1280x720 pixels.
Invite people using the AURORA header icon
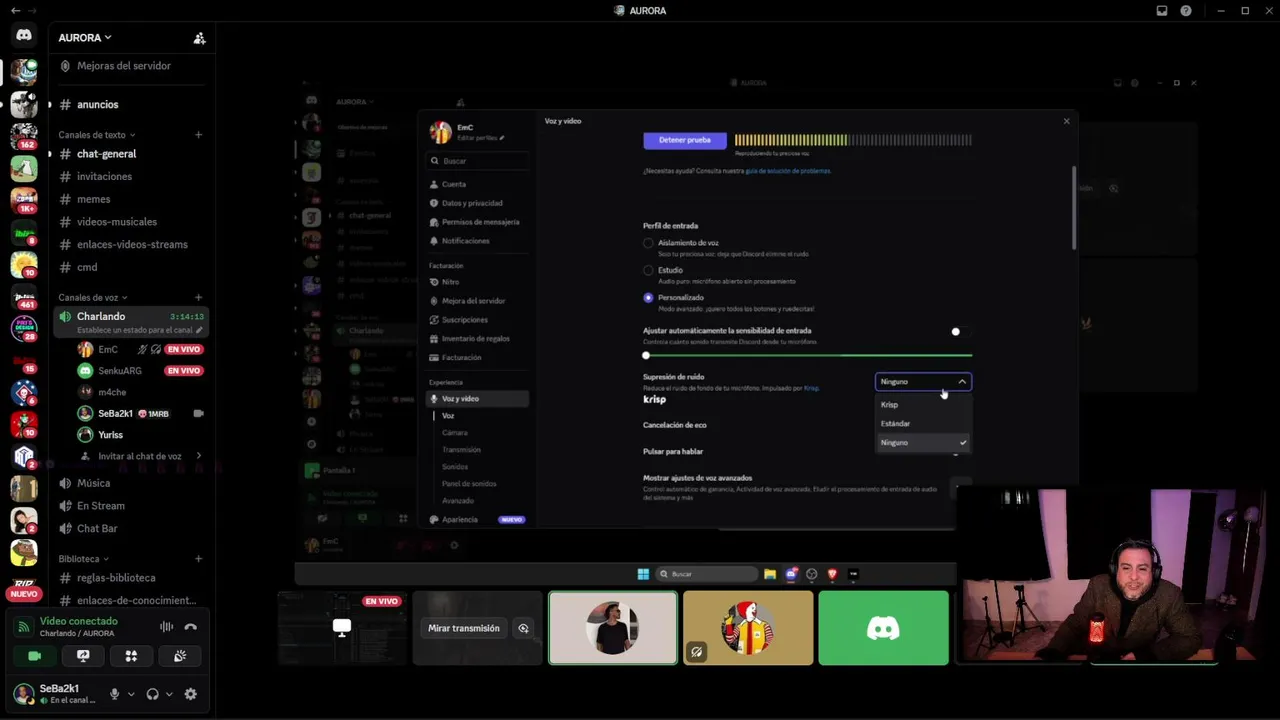[199, 38]
